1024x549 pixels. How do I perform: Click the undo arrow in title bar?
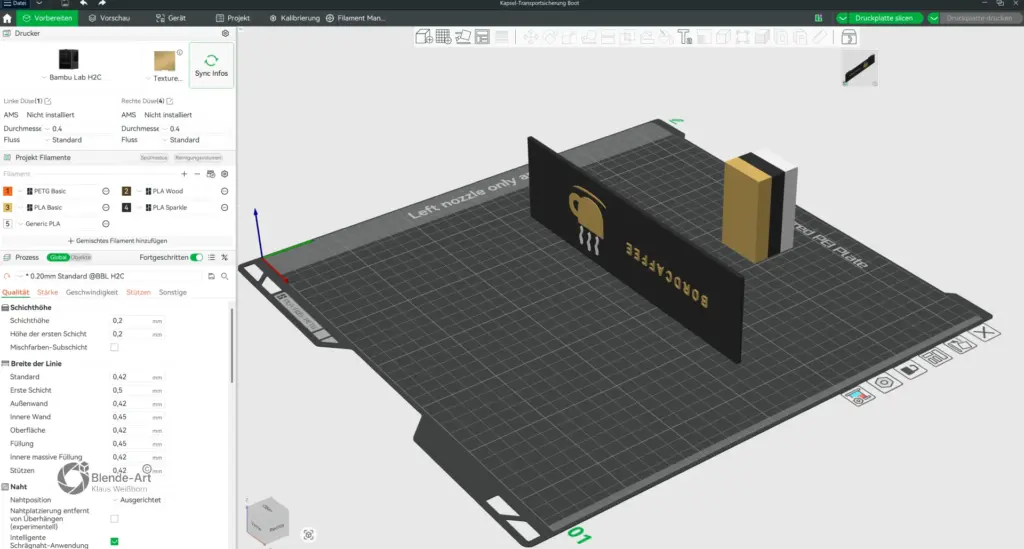tap(84, 3)
